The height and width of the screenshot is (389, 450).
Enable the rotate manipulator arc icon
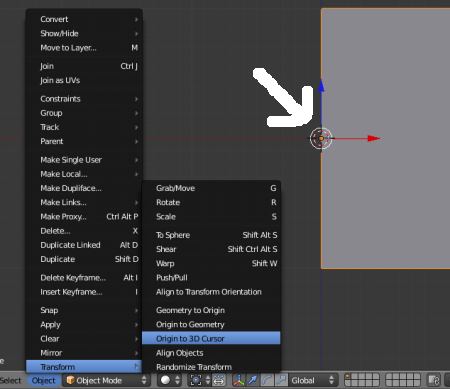click(267, 380)
